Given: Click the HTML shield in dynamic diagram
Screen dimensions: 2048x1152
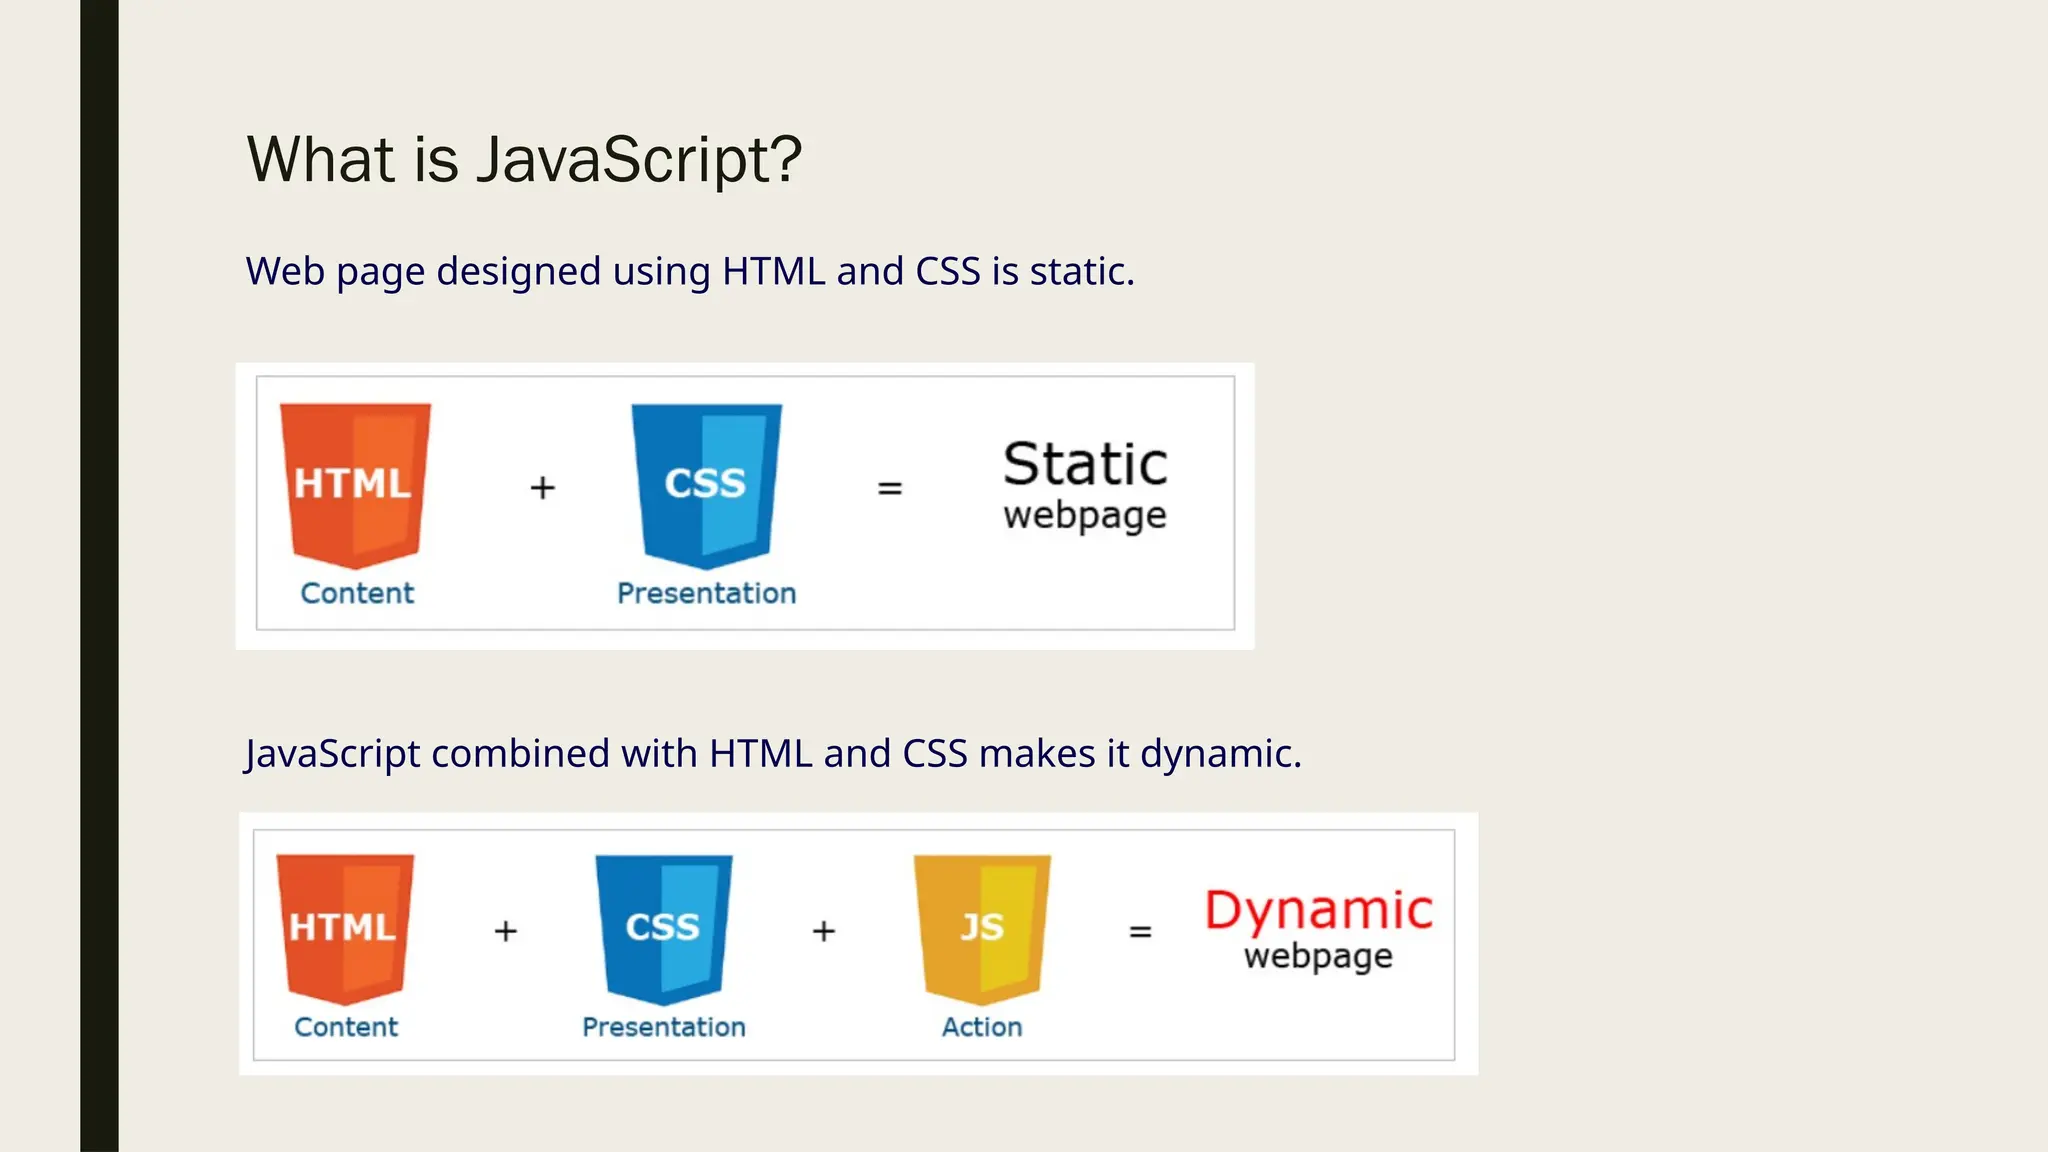Looking at the screenshot, I should (345, 927).
